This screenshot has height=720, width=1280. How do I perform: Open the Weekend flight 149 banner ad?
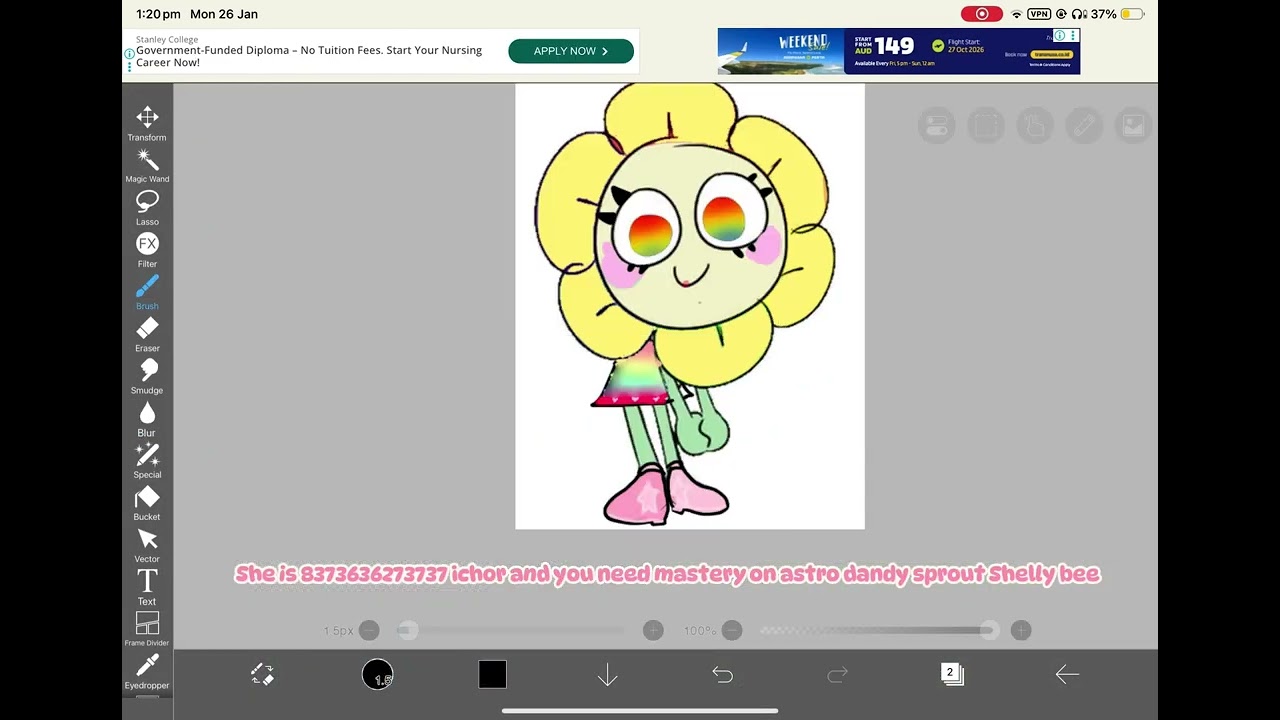(898, 51)
